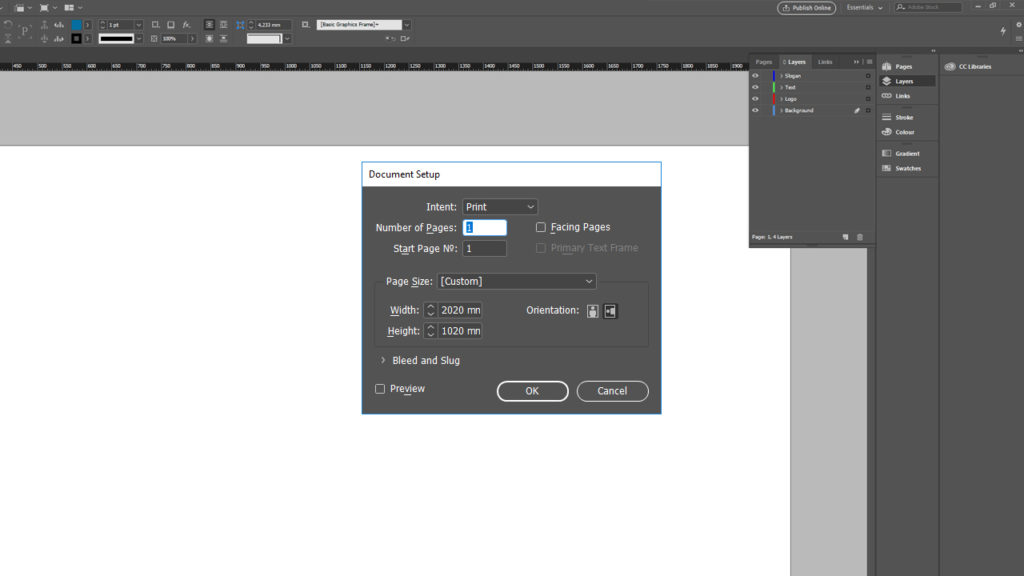Click the Number of Pages input field
The width and height of the screenshot is (1024, 576).
[485, 227]
